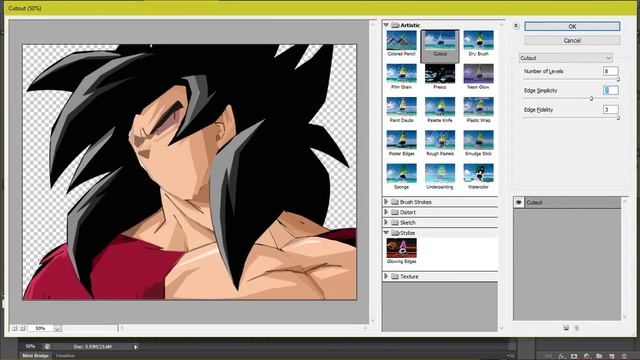The height and width of the screenshot is (360, 640).
Task: Choose the Dry Brush filter thumbnail
Action: pos(478,40)
